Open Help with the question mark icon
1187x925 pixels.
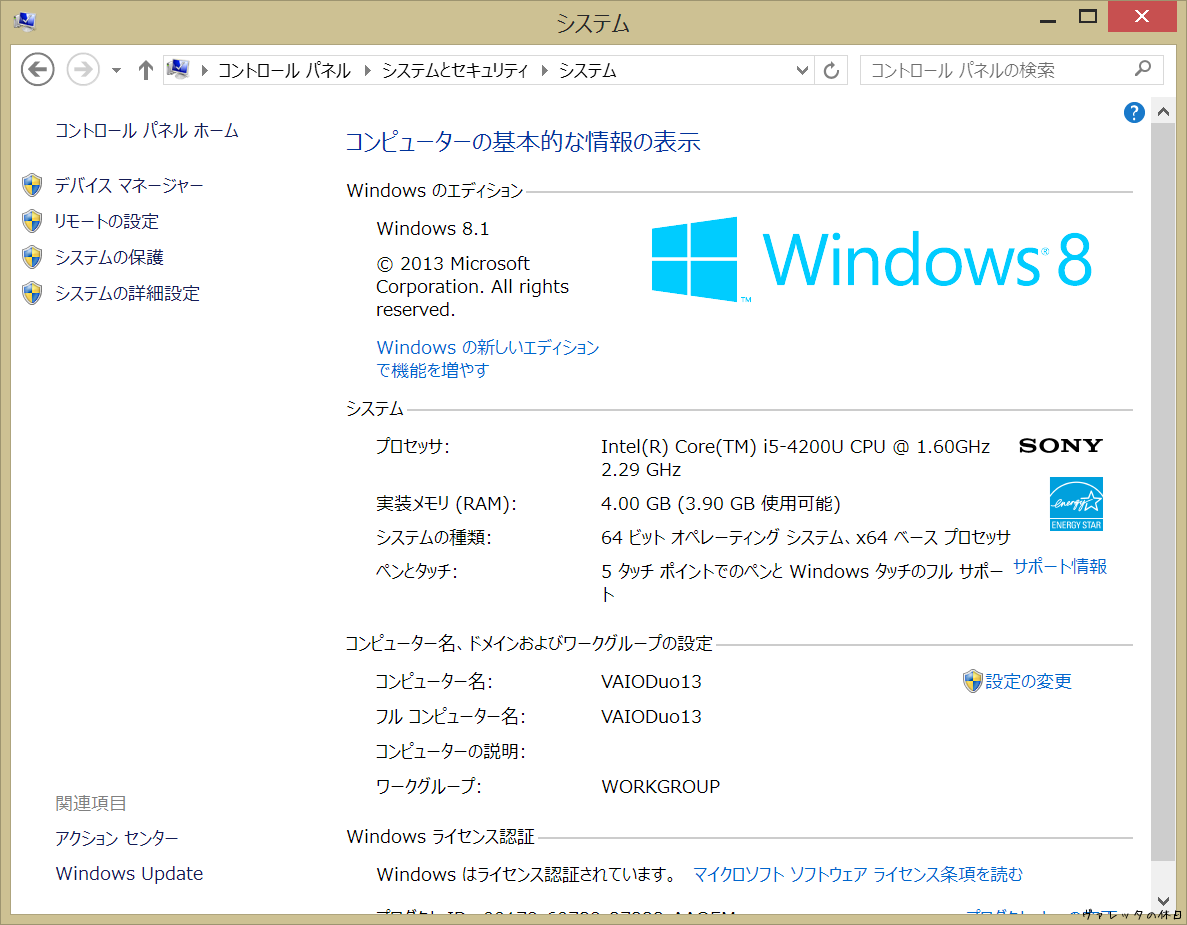tap(1133, 113)
